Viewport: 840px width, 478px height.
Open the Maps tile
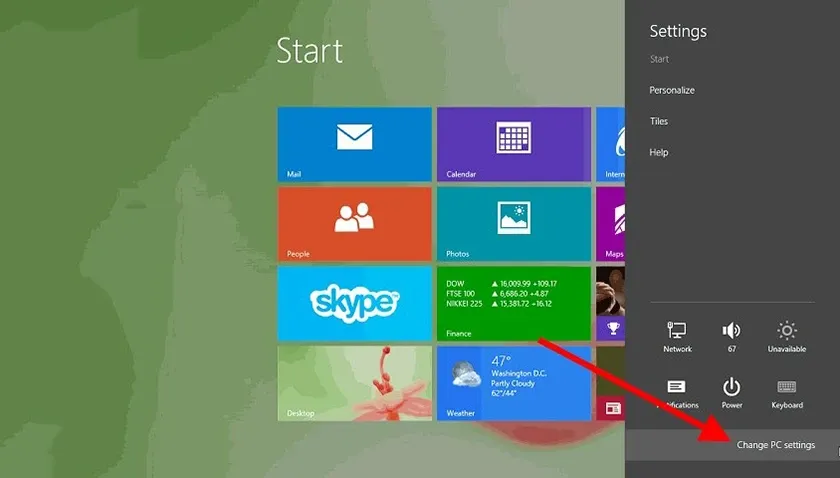(x=610, y=224)
